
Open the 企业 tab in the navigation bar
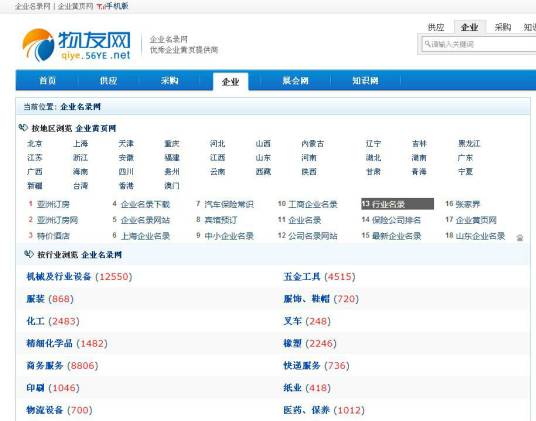coord(230,82)
